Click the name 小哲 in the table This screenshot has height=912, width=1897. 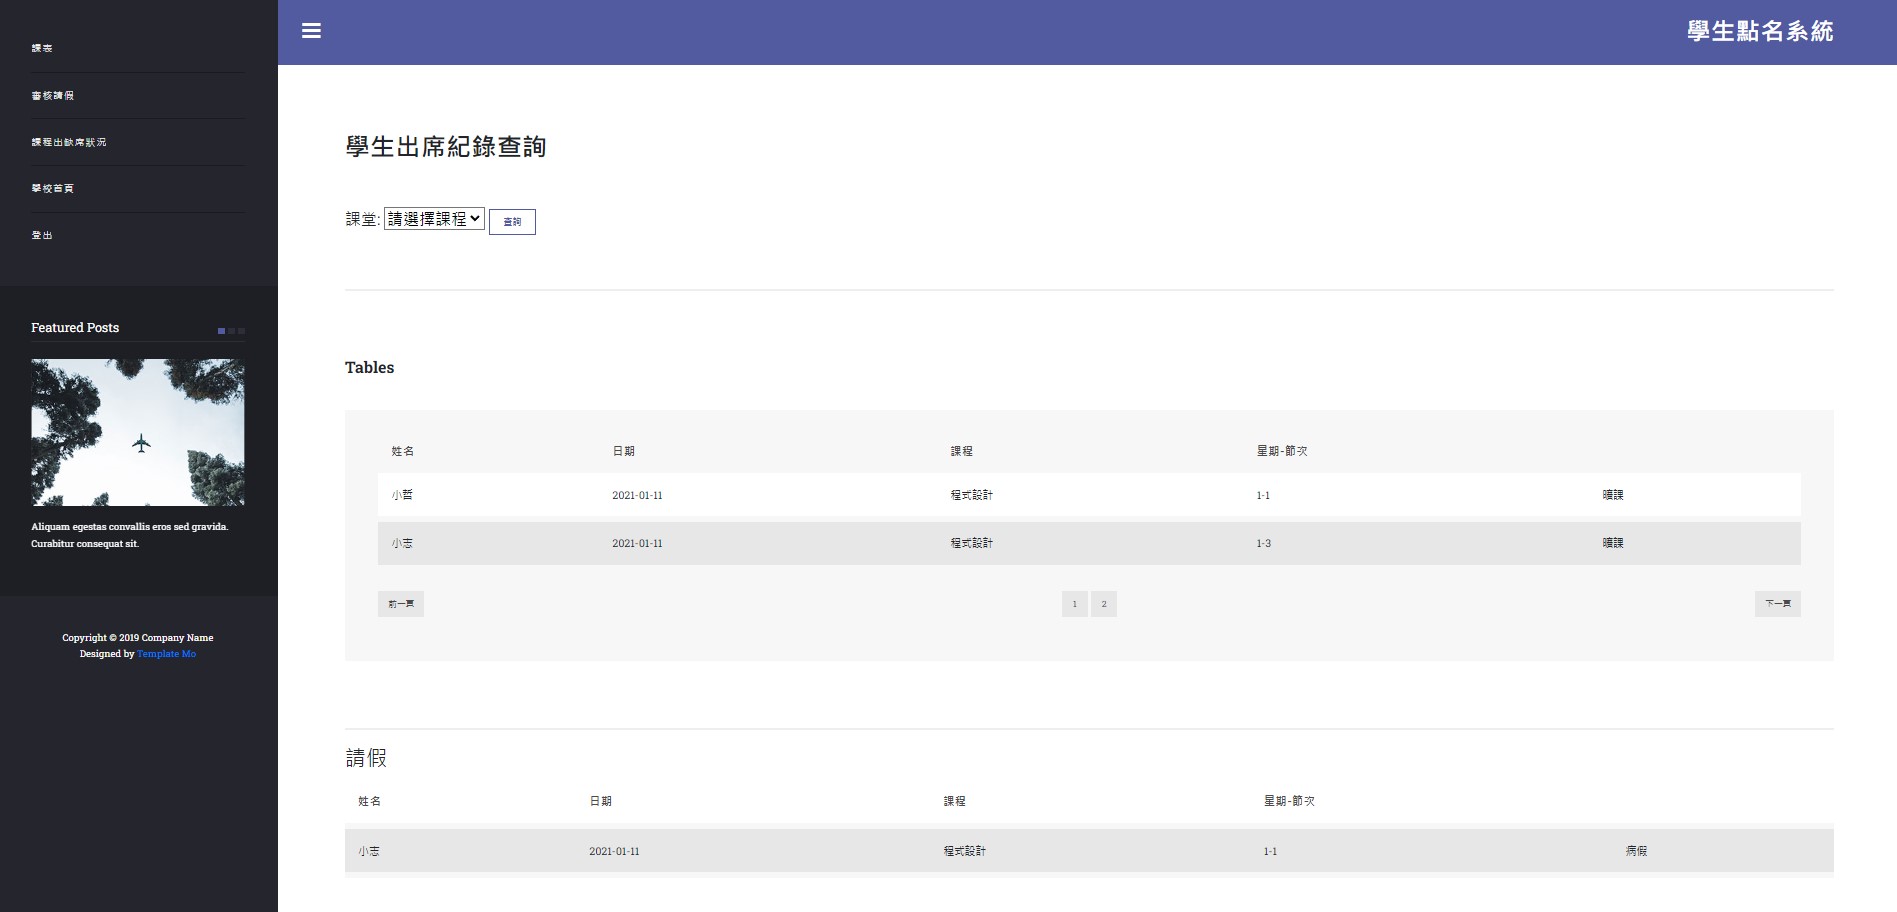coord(402,495)
